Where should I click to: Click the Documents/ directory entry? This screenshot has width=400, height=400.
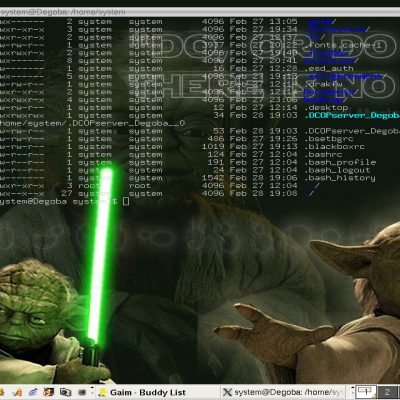331,92
